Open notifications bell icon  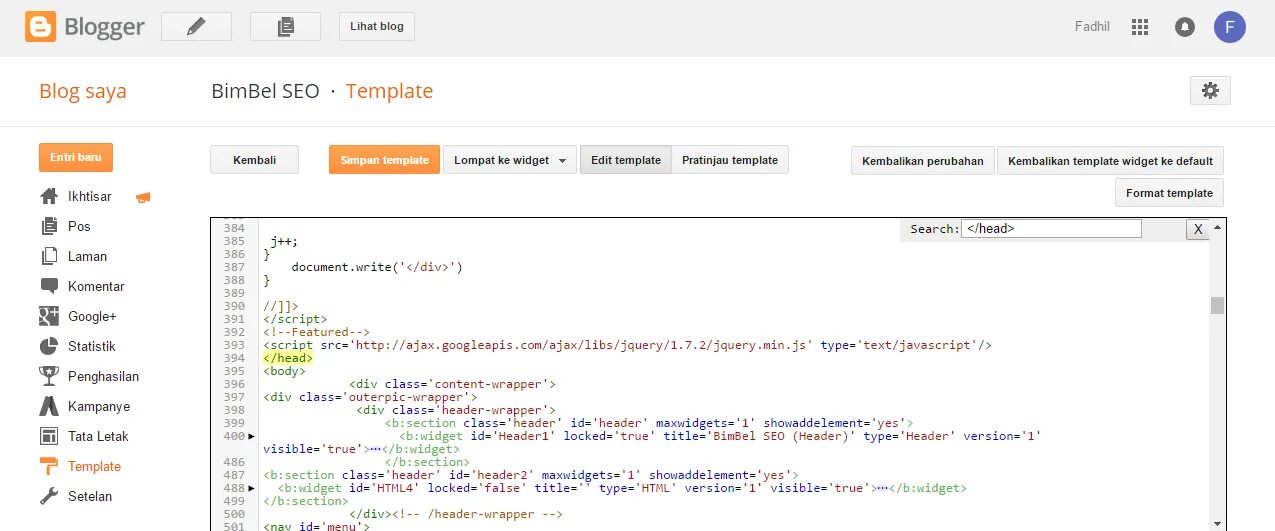(1185, 27)
